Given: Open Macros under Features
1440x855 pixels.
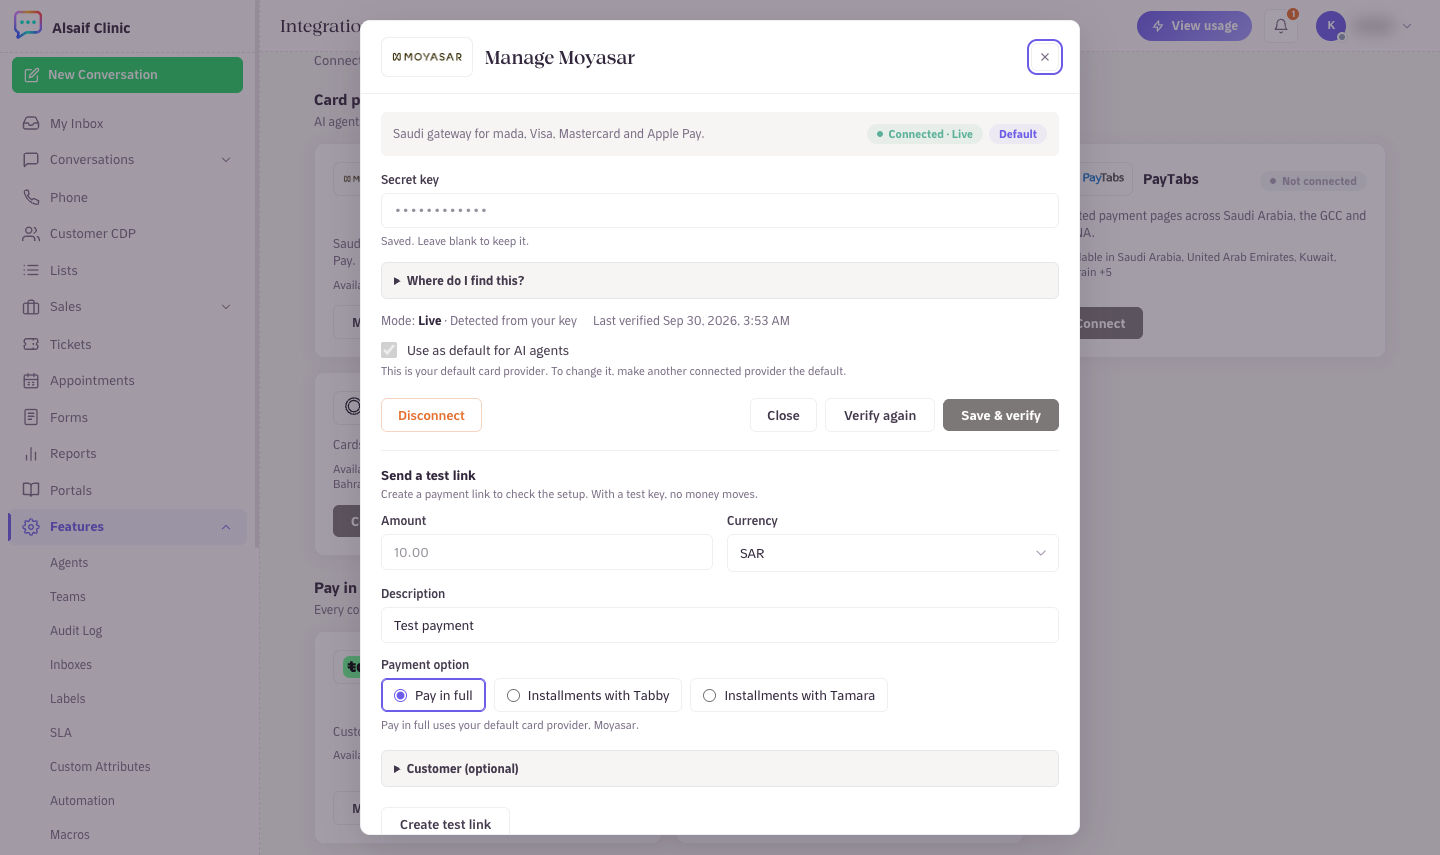Looking at the screenshot, I should coord(70,834).
